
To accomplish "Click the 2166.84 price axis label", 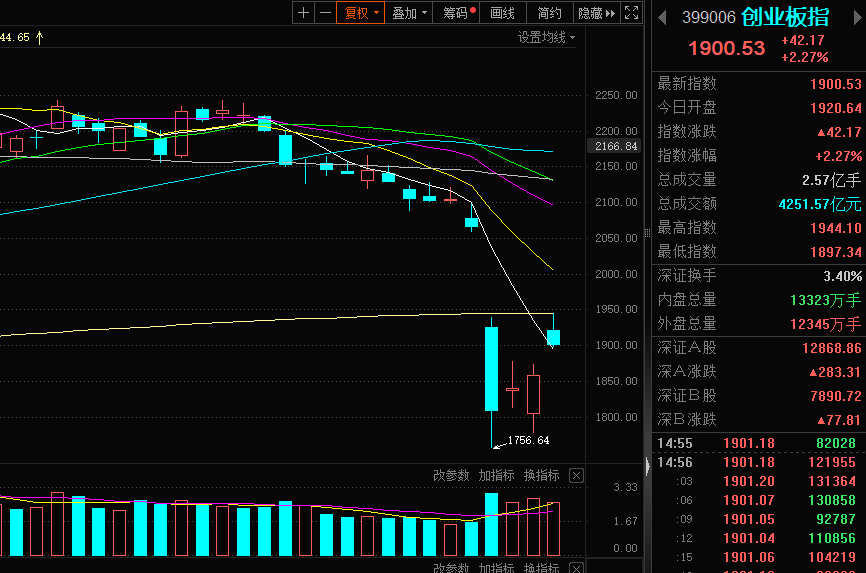I will [616, 146].
